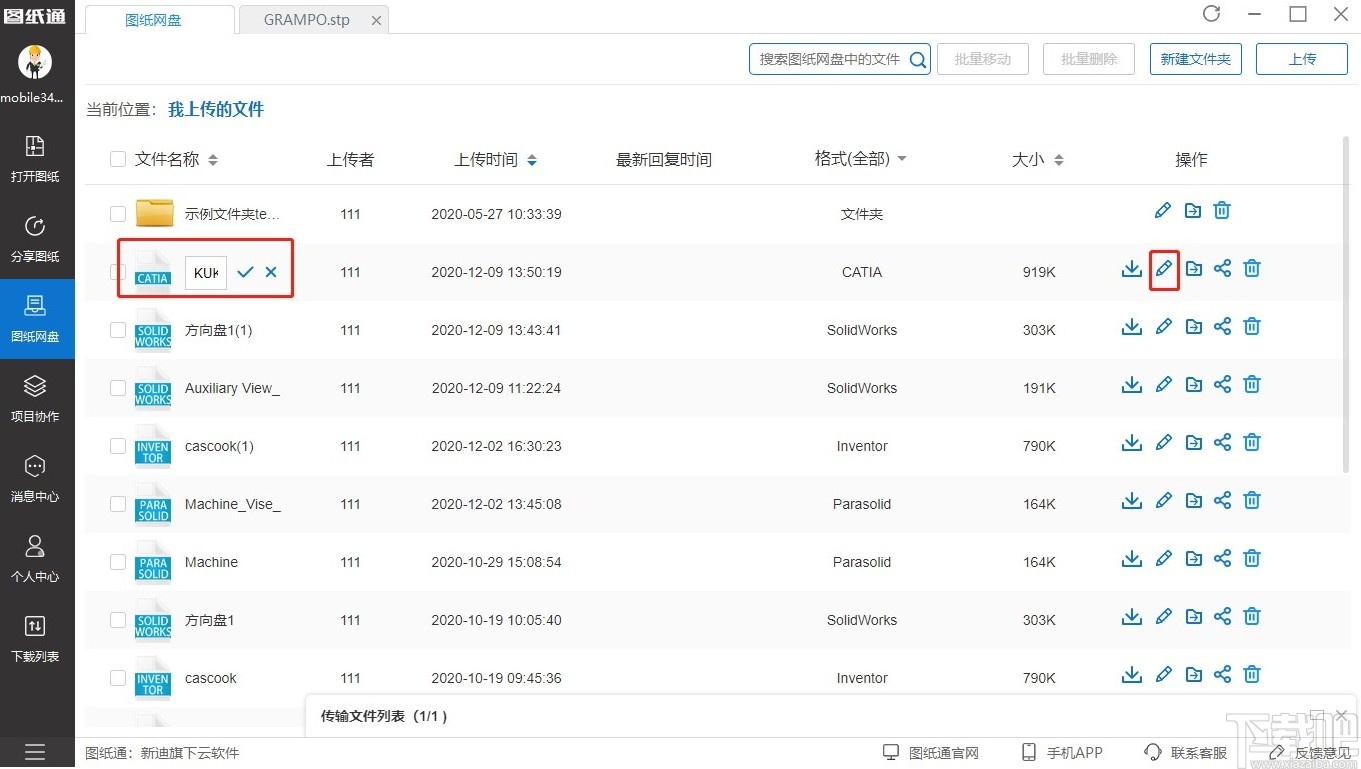The width and height of the screenshot is (1361, 769).
Task: Open the 个人中心 personal center
Action: click(36, 560)
